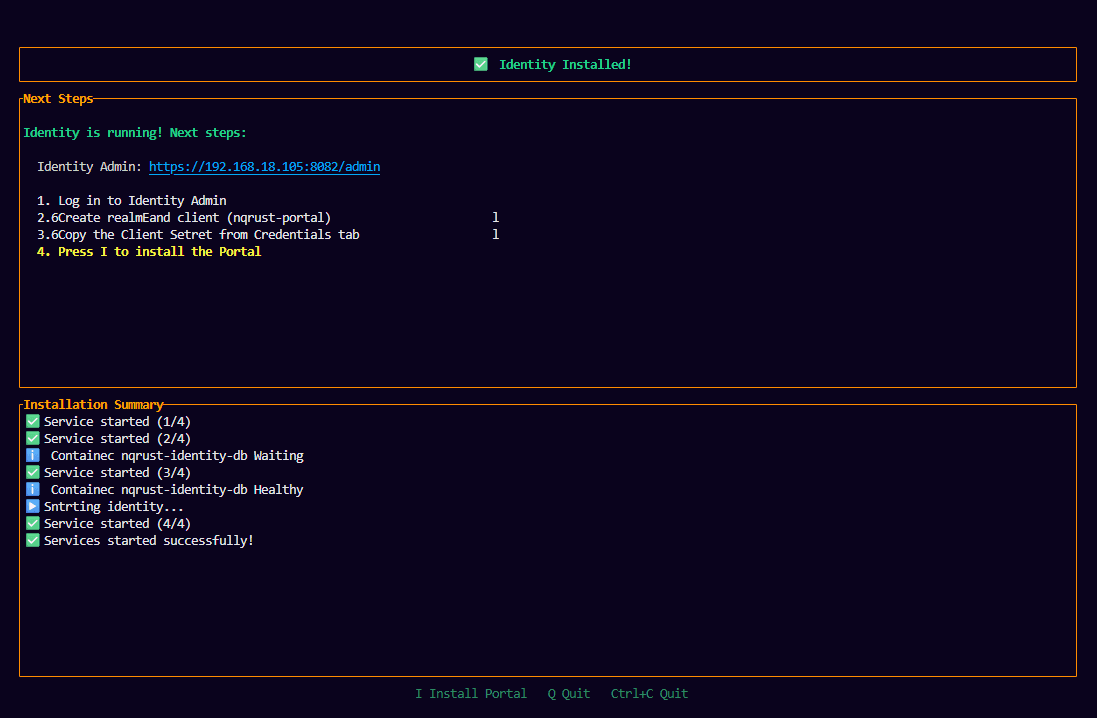Click the 'Next Steps' panel title

pos(58,99)
